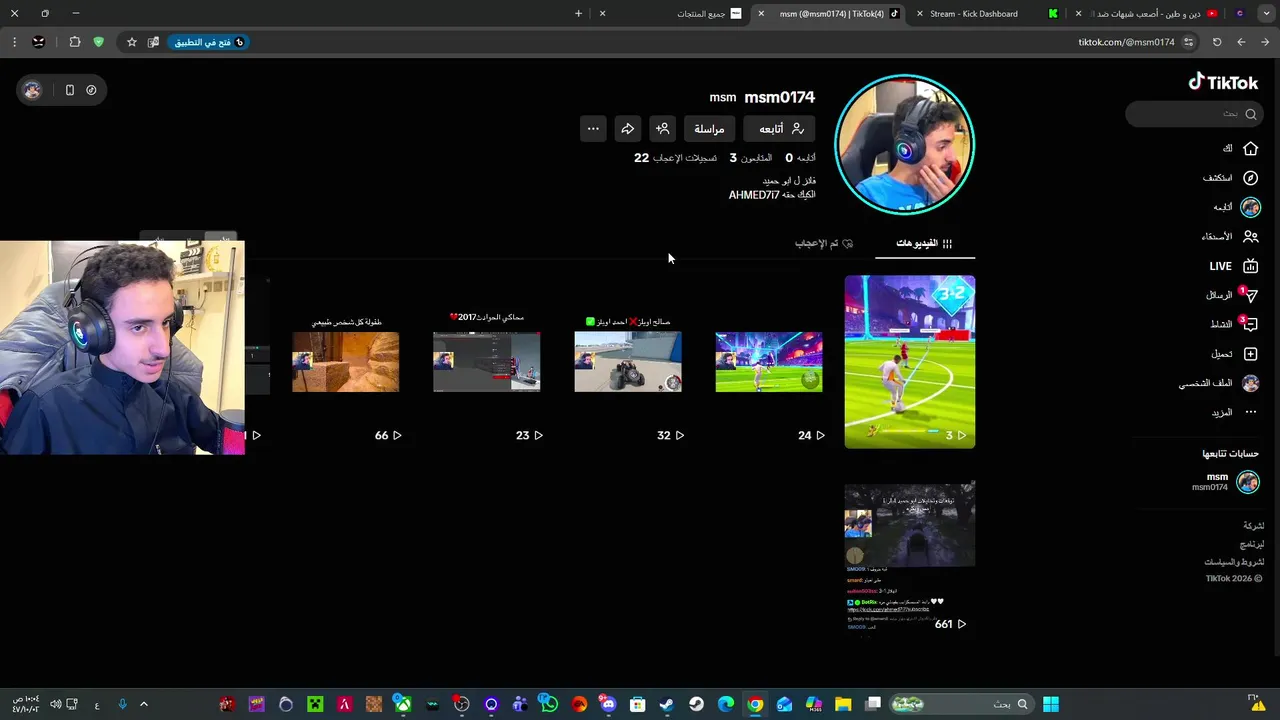
Task: Click the followers count 3 text
Action: 751,158
